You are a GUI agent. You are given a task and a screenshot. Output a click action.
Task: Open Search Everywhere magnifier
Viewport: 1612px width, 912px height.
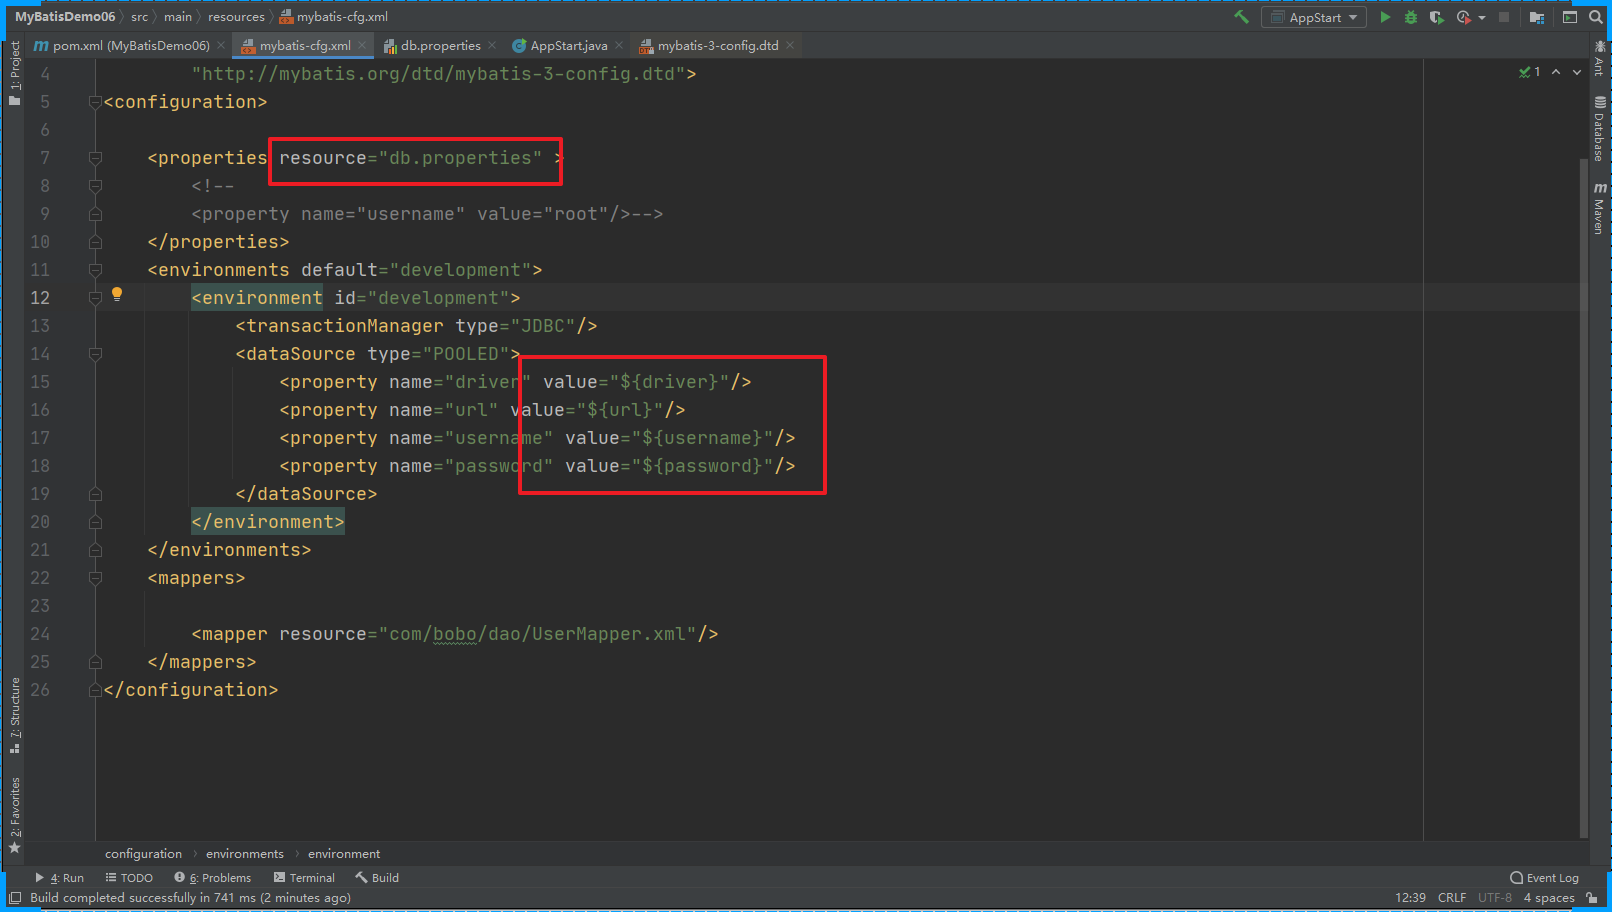[x=1596, y=17]
